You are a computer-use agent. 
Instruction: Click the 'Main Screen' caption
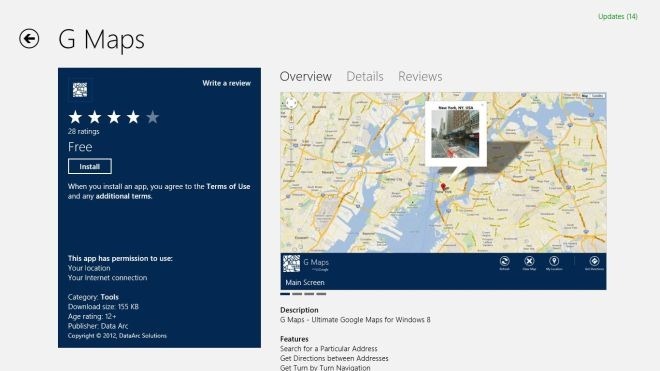305,283
